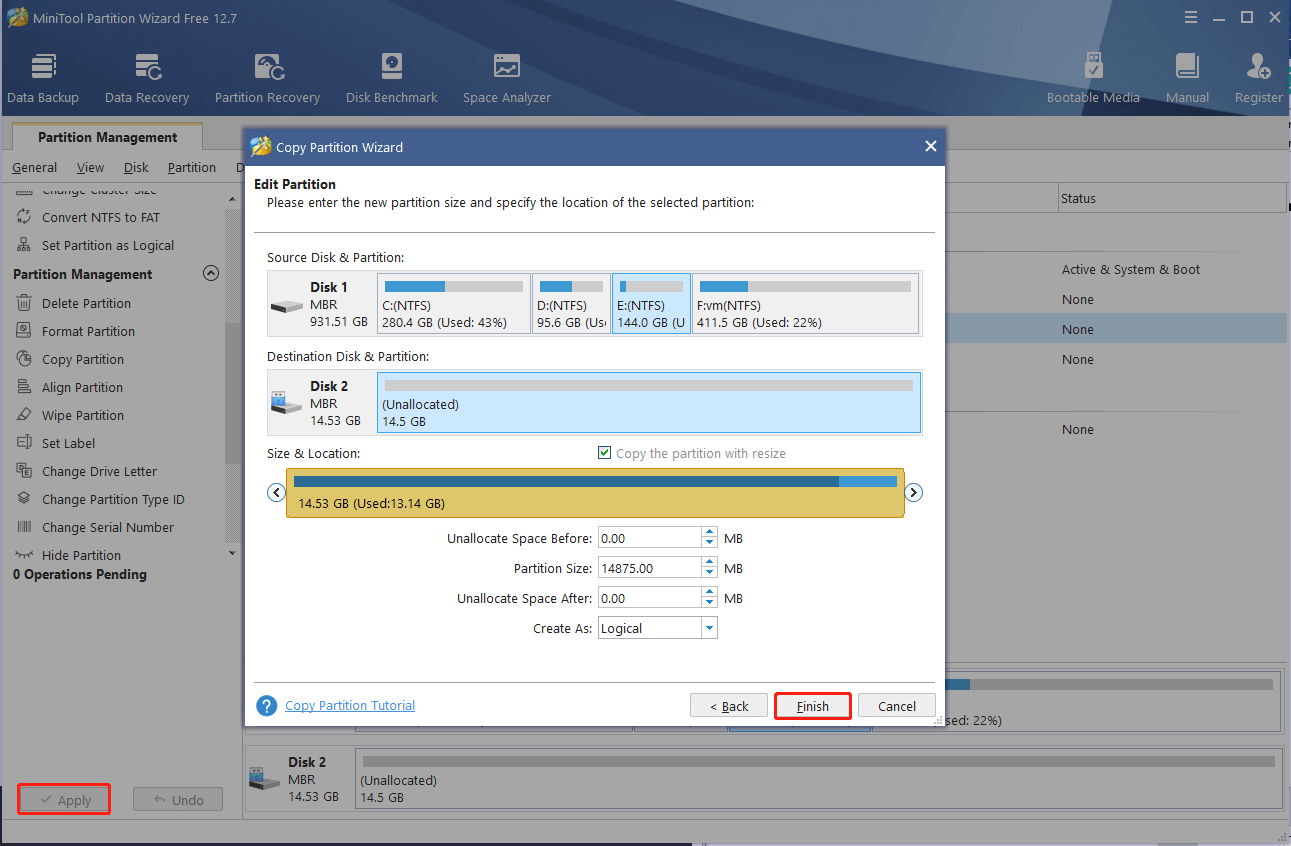Click the partition size slider bar
The height and width of the screenshot is (846, 1291).
click(x=595, y=492)
